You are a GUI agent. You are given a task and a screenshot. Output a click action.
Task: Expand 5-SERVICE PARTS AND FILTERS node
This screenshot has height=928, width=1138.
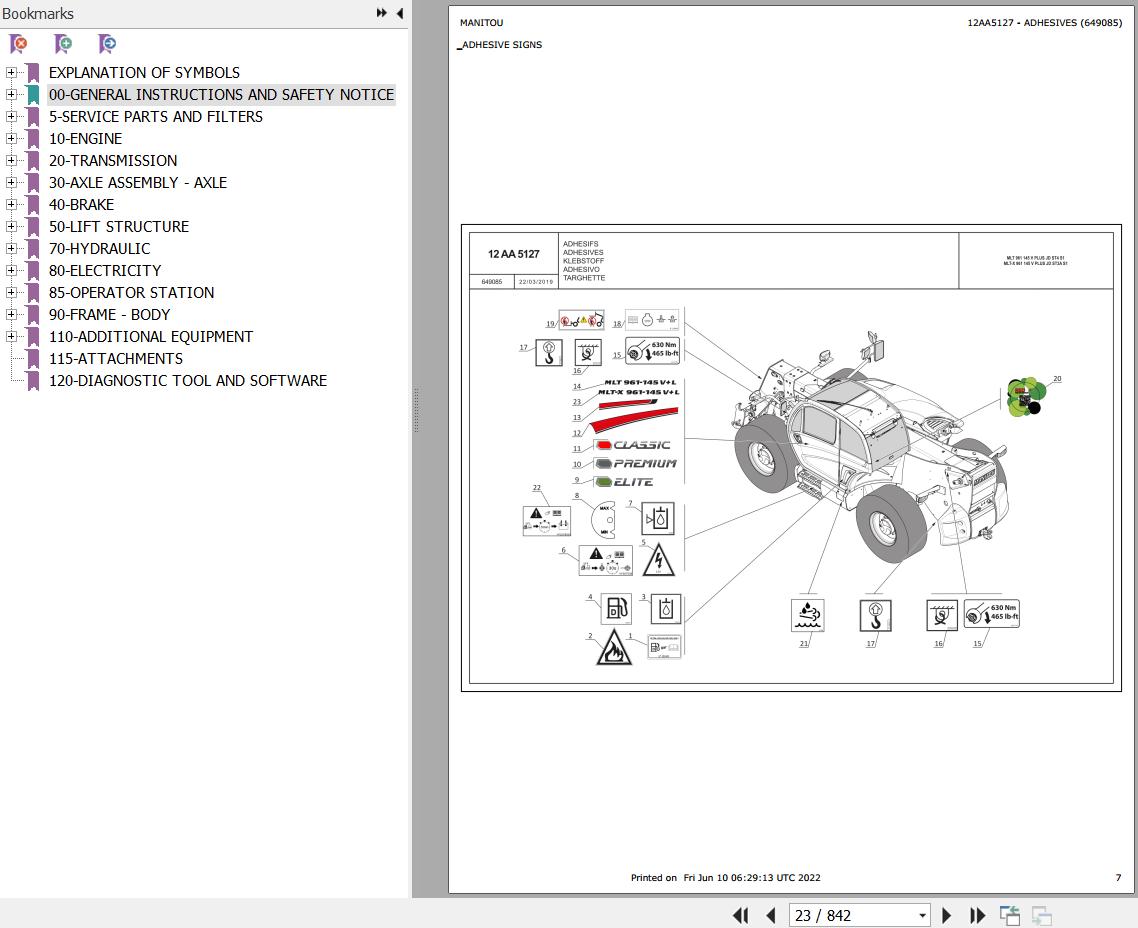pyautogui.click(x=11, y=117)
